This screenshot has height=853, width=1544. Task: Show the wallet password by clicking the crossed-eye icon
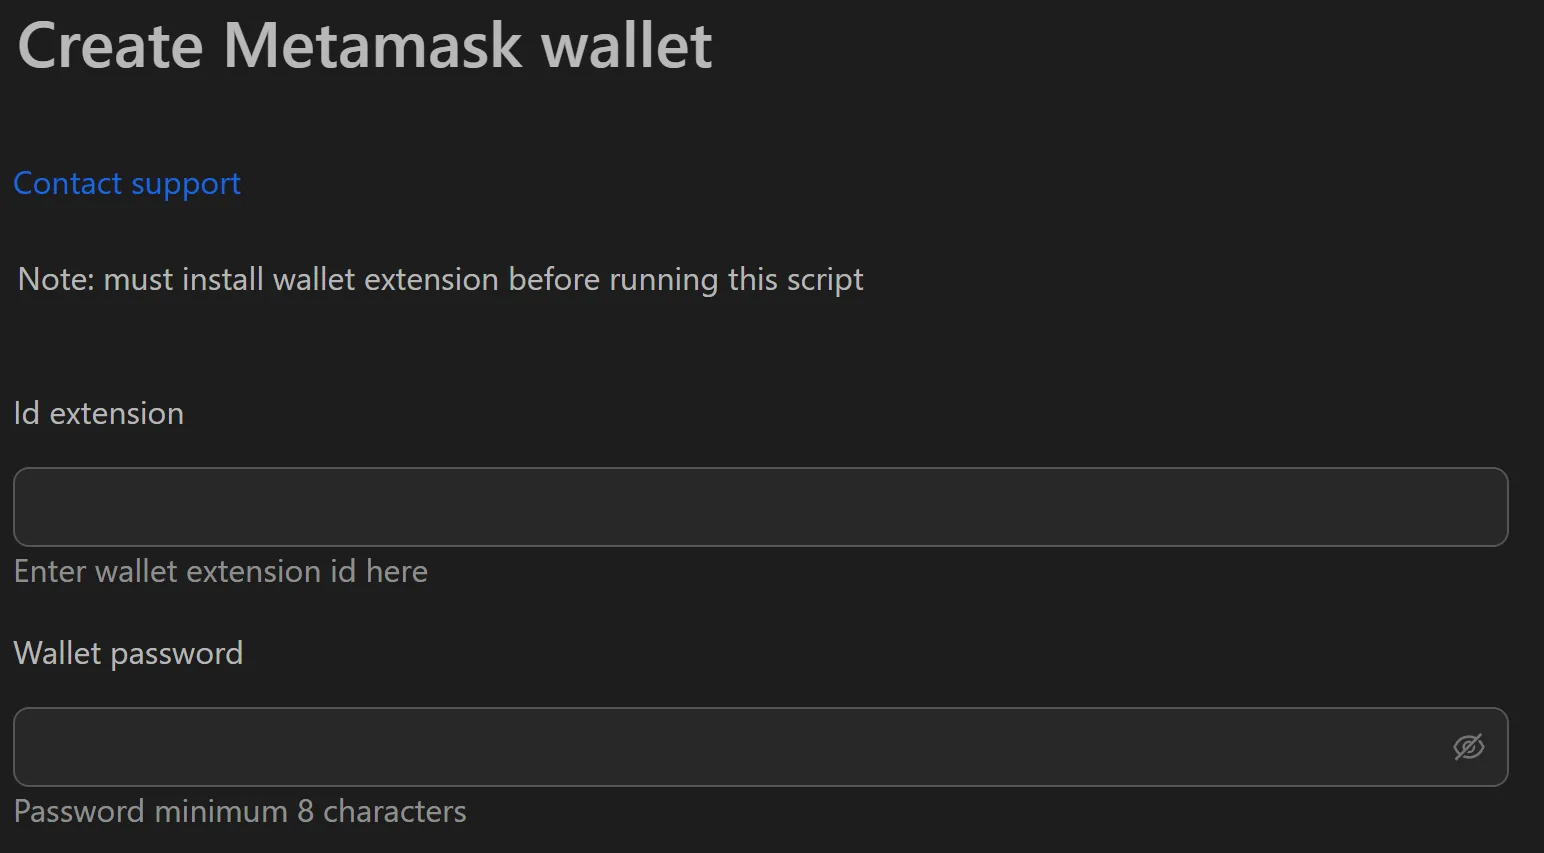(1468, 746)
